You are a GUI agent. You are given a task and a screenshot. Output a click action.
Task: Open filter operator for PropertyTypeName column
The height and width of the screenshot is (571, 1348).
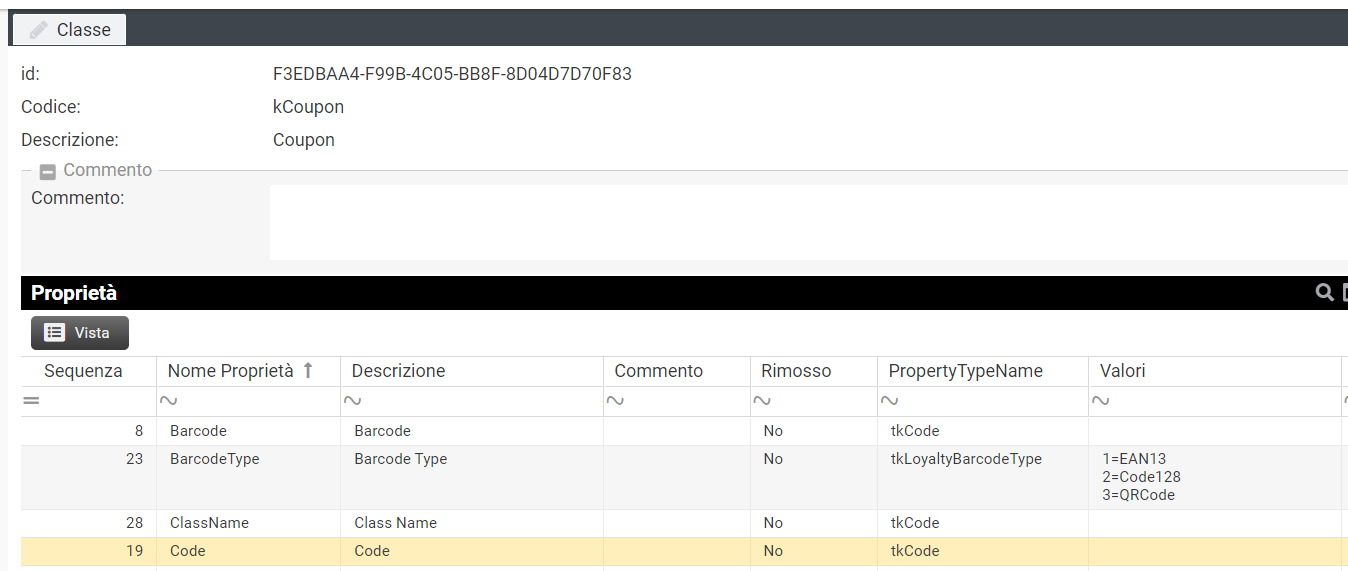click(x=889, y=401)
